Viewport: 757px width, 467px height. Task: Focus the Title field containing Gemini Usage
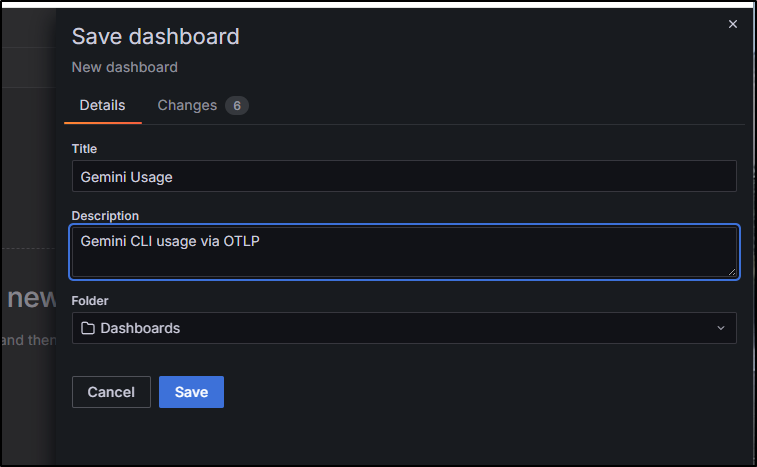click(x=404, y=176)
